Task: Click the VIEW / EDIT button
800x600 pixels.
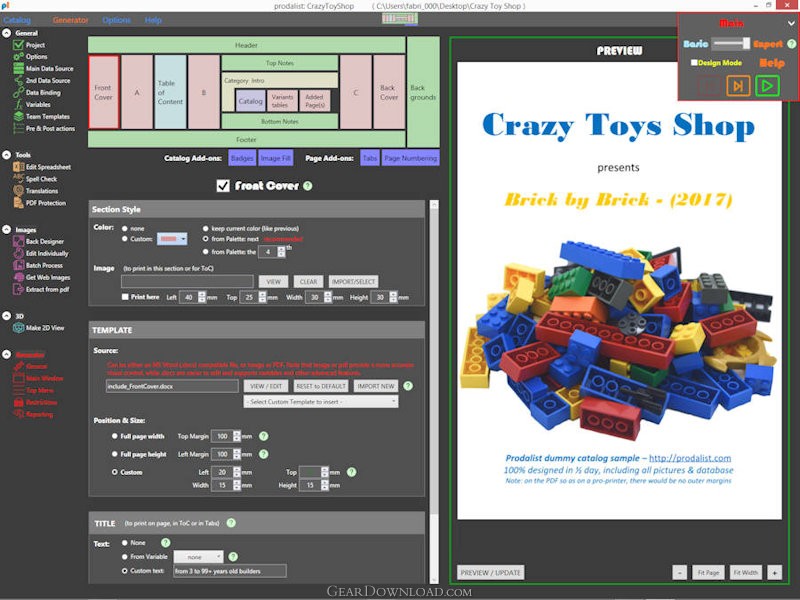Action: [266, 386]
